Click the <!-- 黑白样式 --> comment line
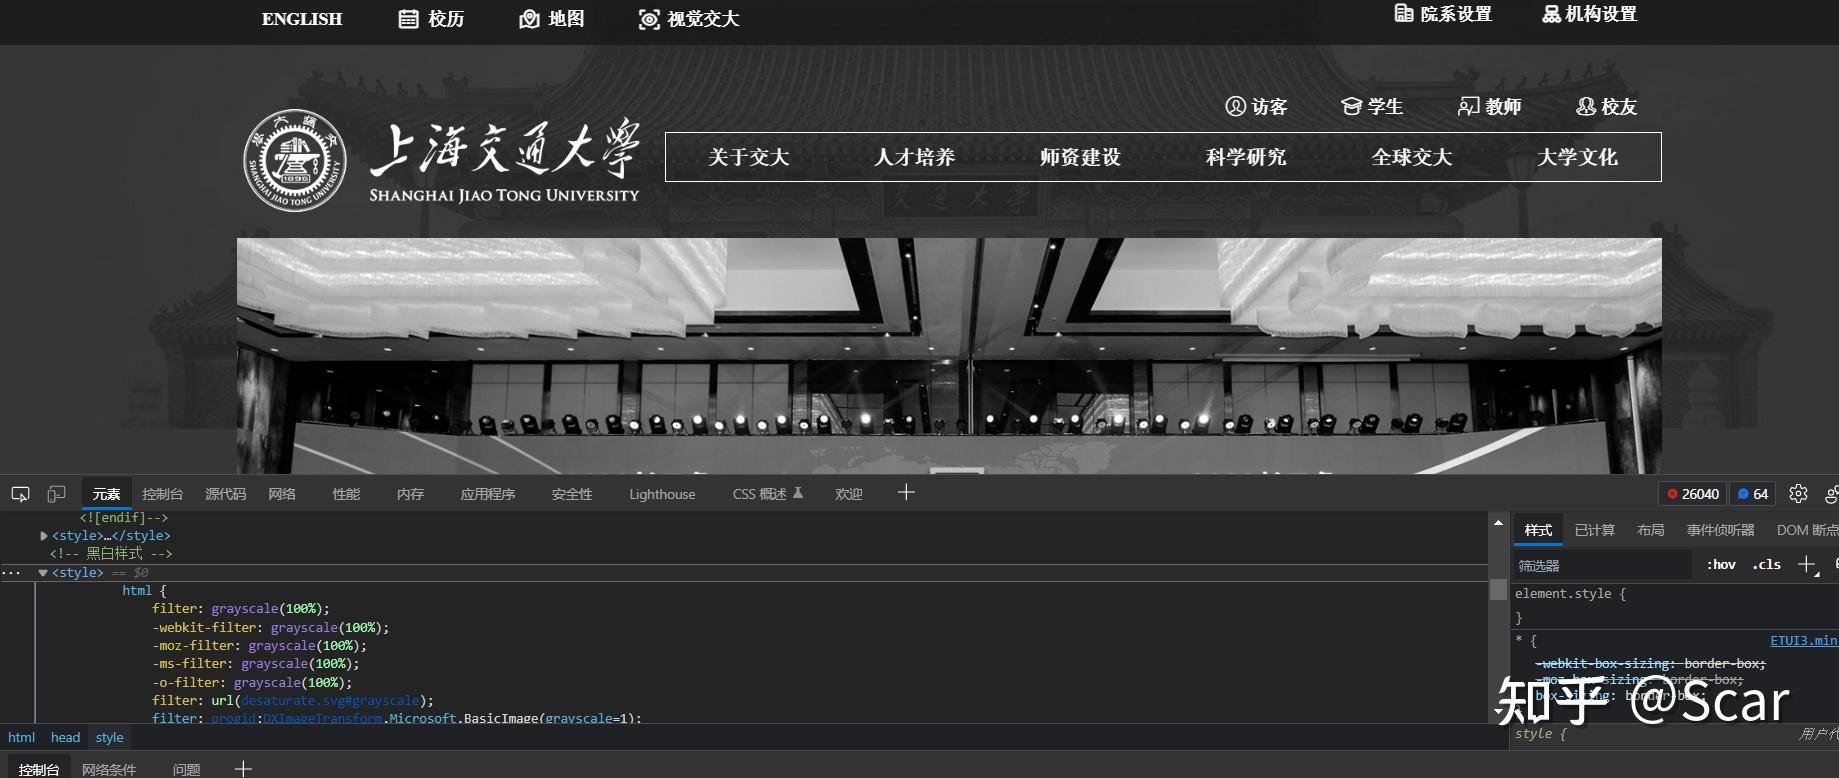The height and width of the screenshot is (778, 1839). pyautogui.click(x=111, y=553)
